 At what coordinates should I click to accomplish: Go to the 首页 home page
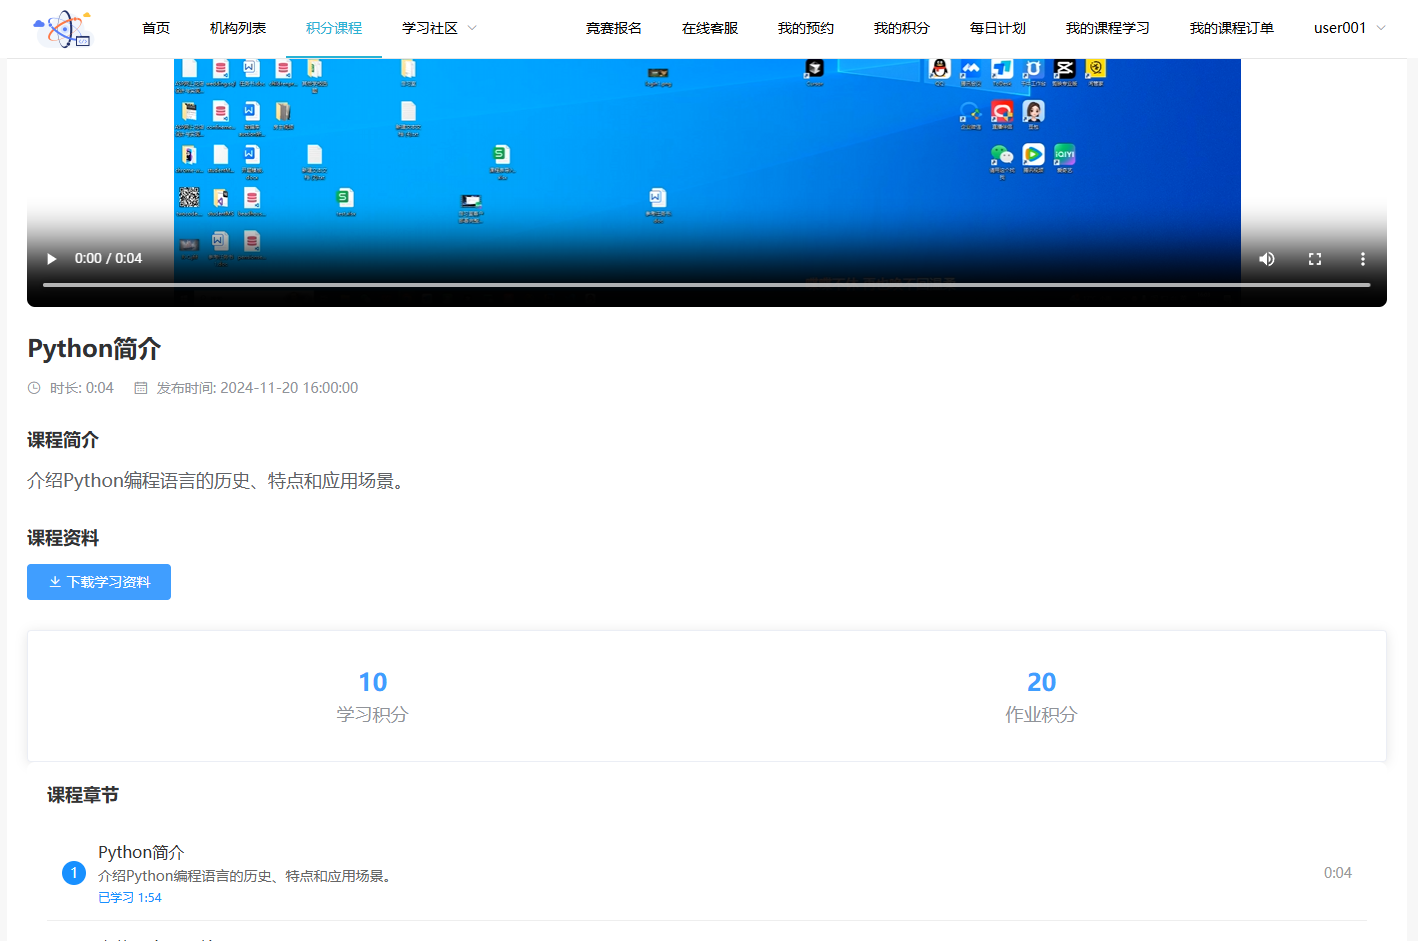point(156,28)
